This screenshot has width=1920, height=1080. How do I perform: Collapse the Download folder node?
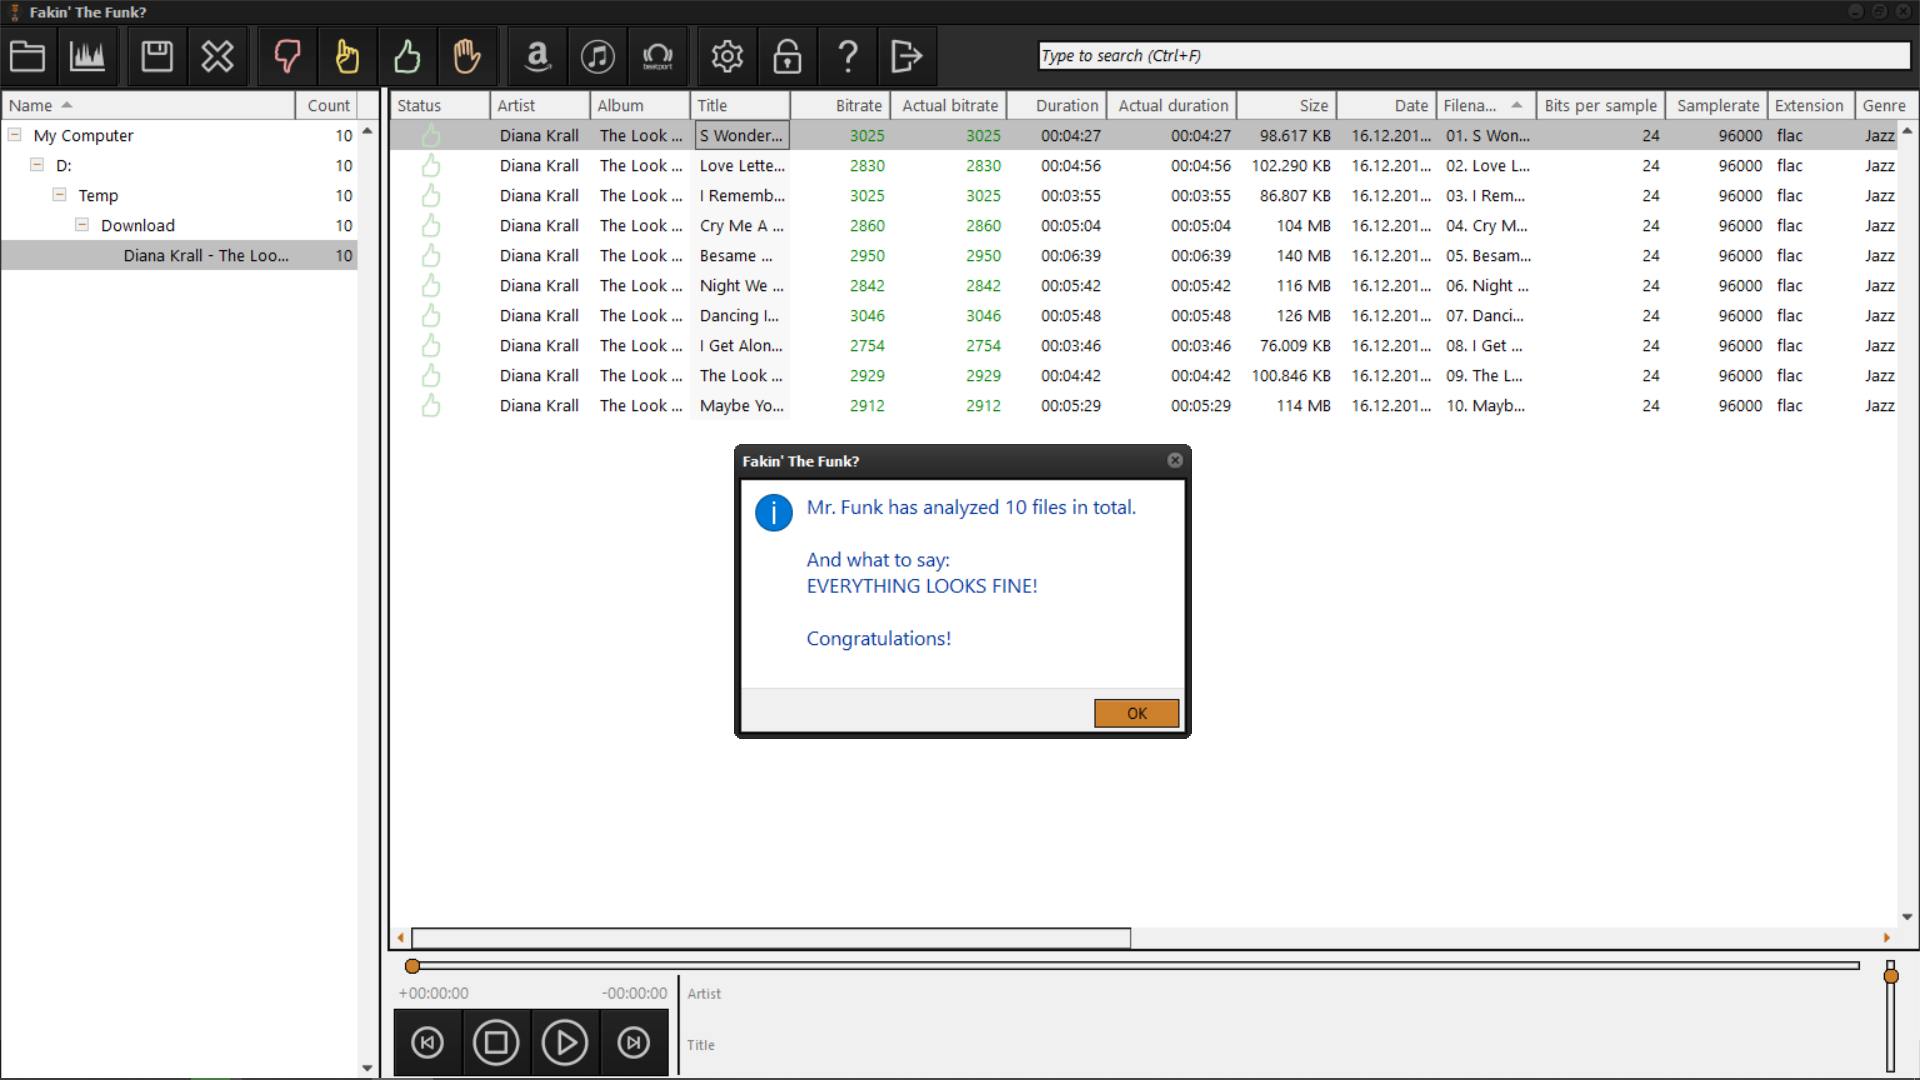[82, 224]
